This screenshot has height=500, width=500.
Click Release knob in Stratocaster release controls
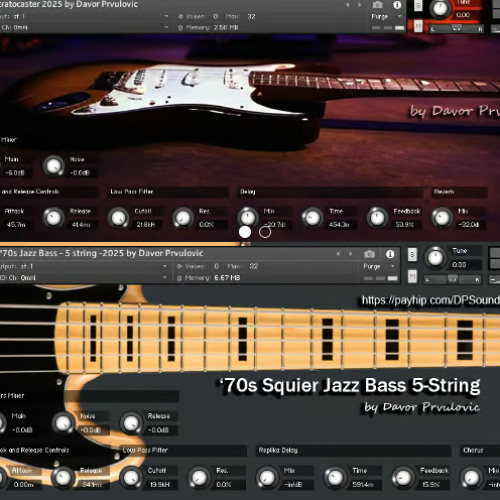[x=54, y=218]
